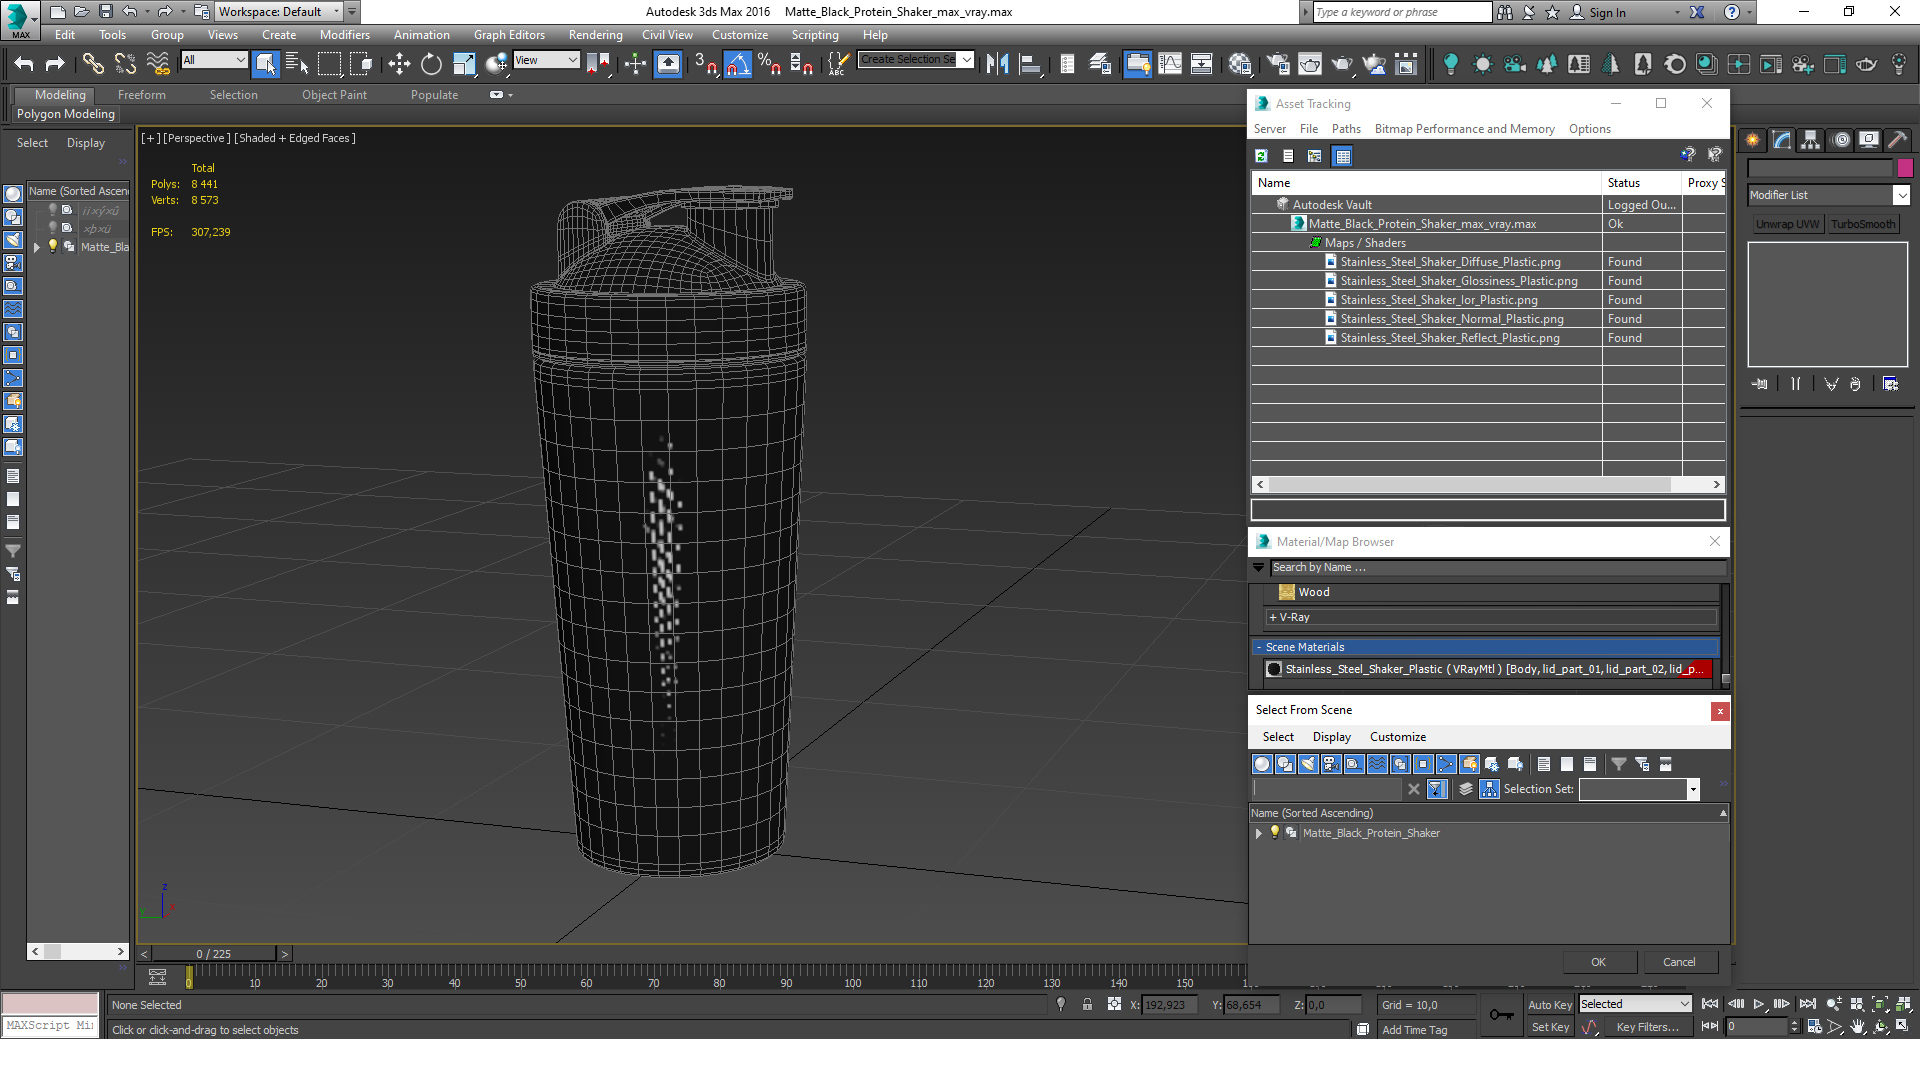Image resolution: width=1920 pixels, height=1080 pixels.
Task: Click Asset Tracking horizontal scrollbar
Action: click(1468, 484)
